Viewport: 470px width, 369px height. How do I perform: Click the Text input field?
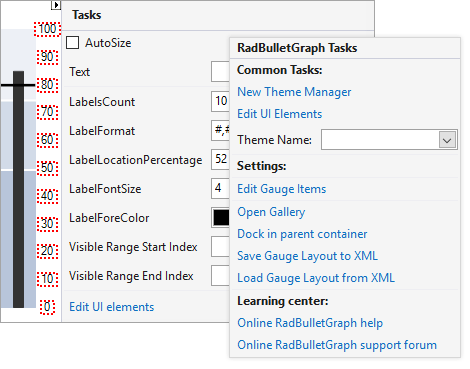[220, 71]
